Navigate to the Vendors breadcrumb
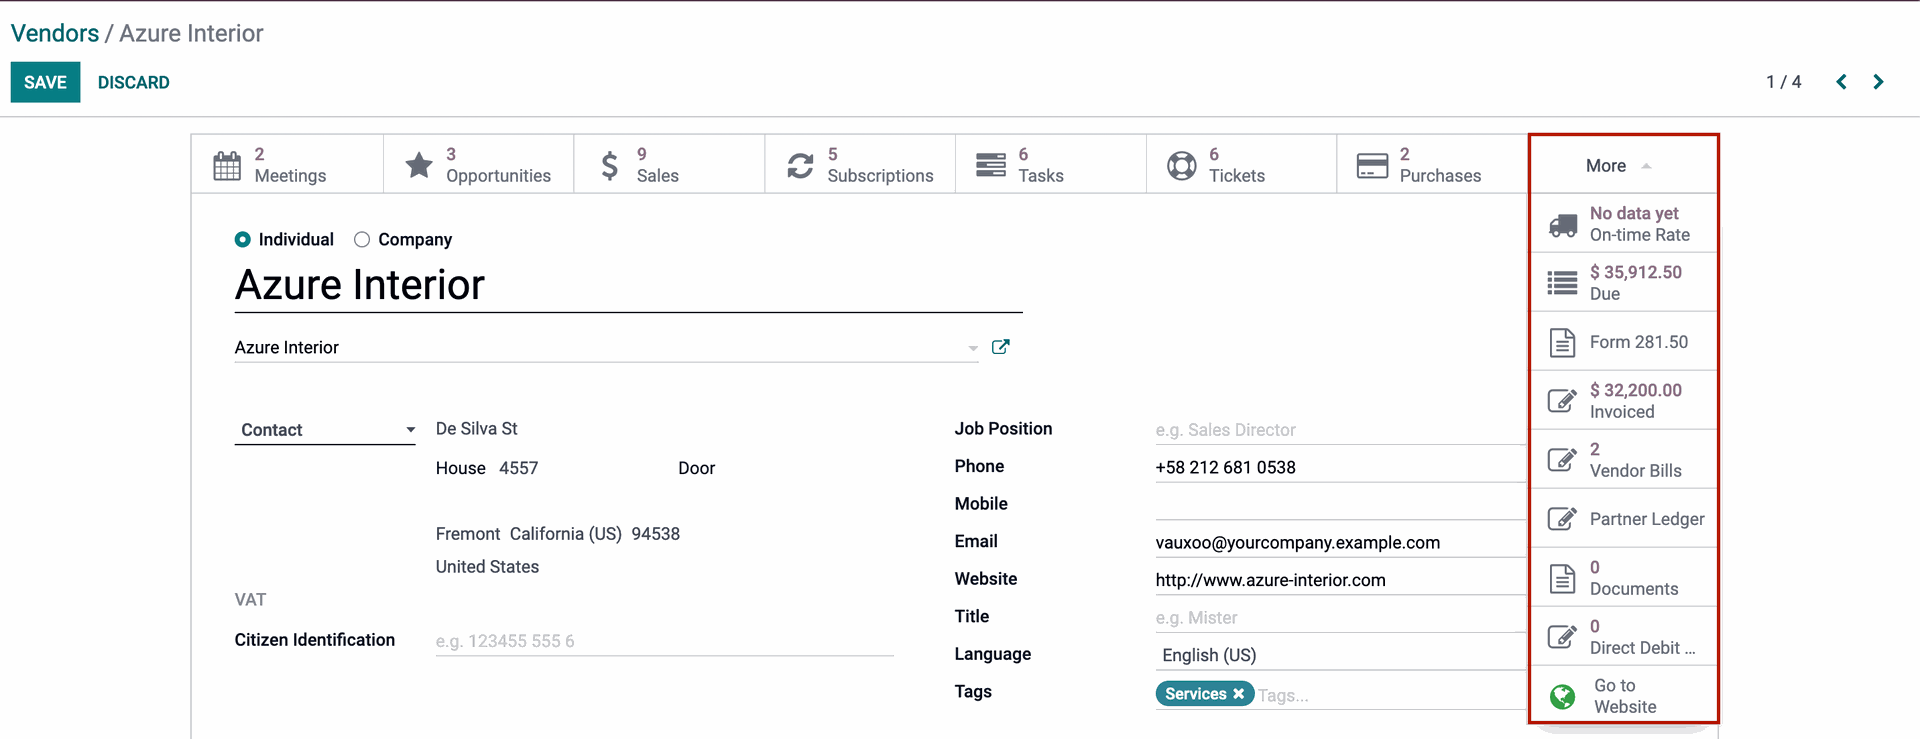The image size is (1920, 739). pos(55,33)
